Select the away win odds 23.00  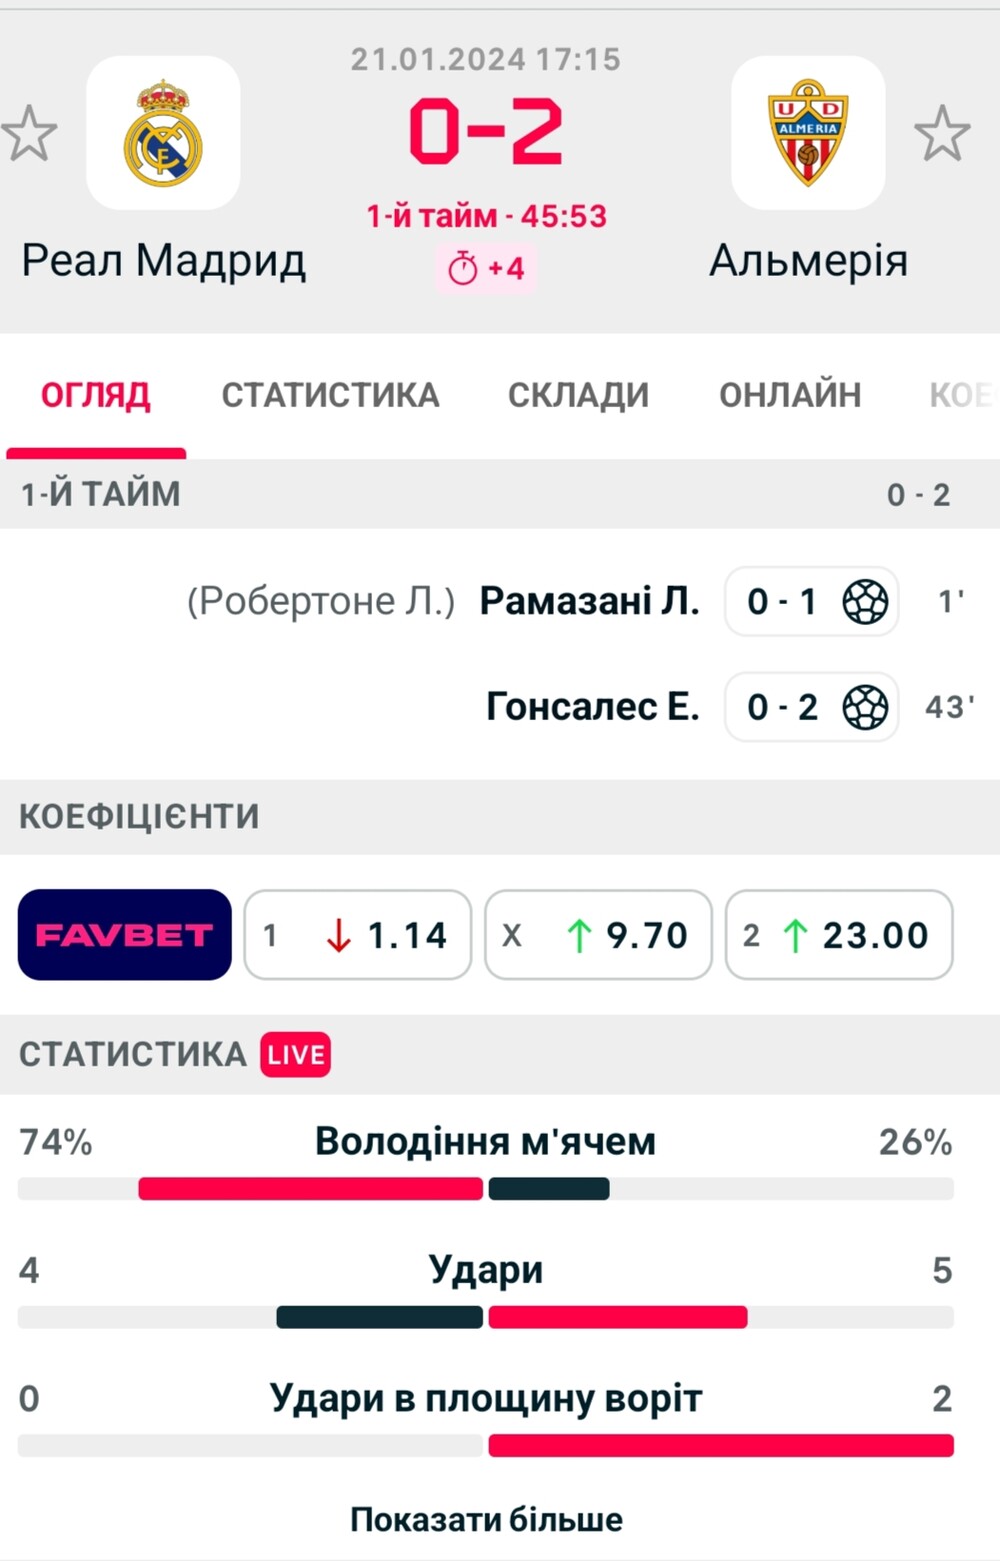point(839,934)
